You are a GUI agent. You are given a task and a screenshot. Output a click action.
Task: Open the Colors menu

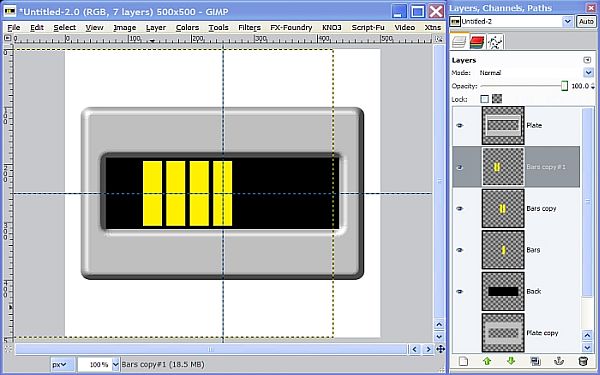click(187, 28)
